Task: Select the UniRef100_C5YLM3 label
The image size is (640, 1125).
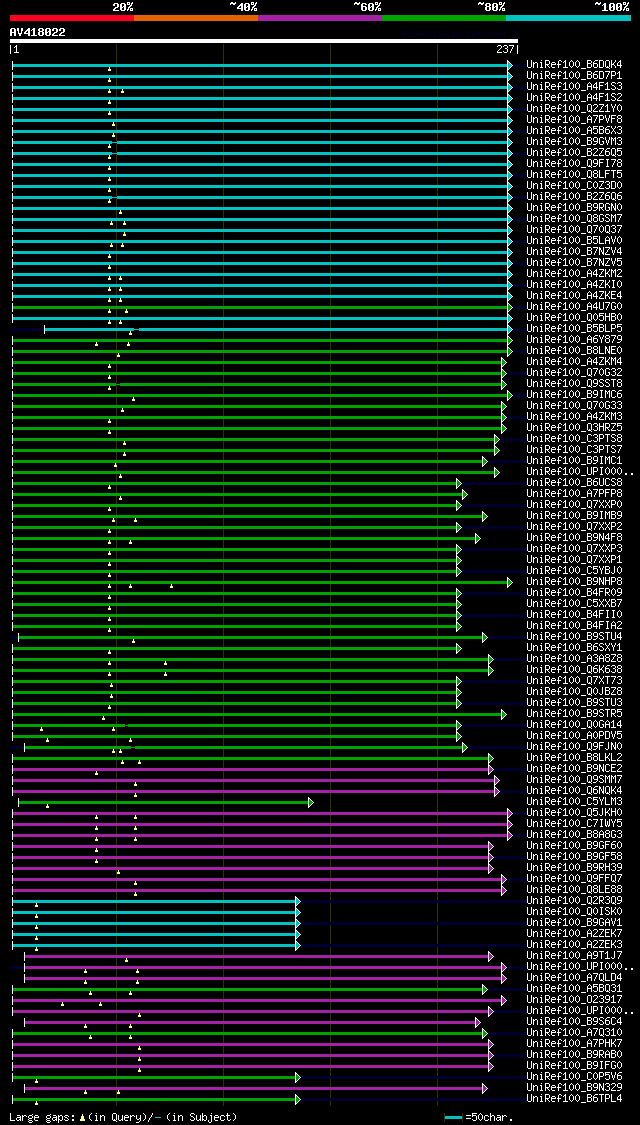Action: (574, 801)
